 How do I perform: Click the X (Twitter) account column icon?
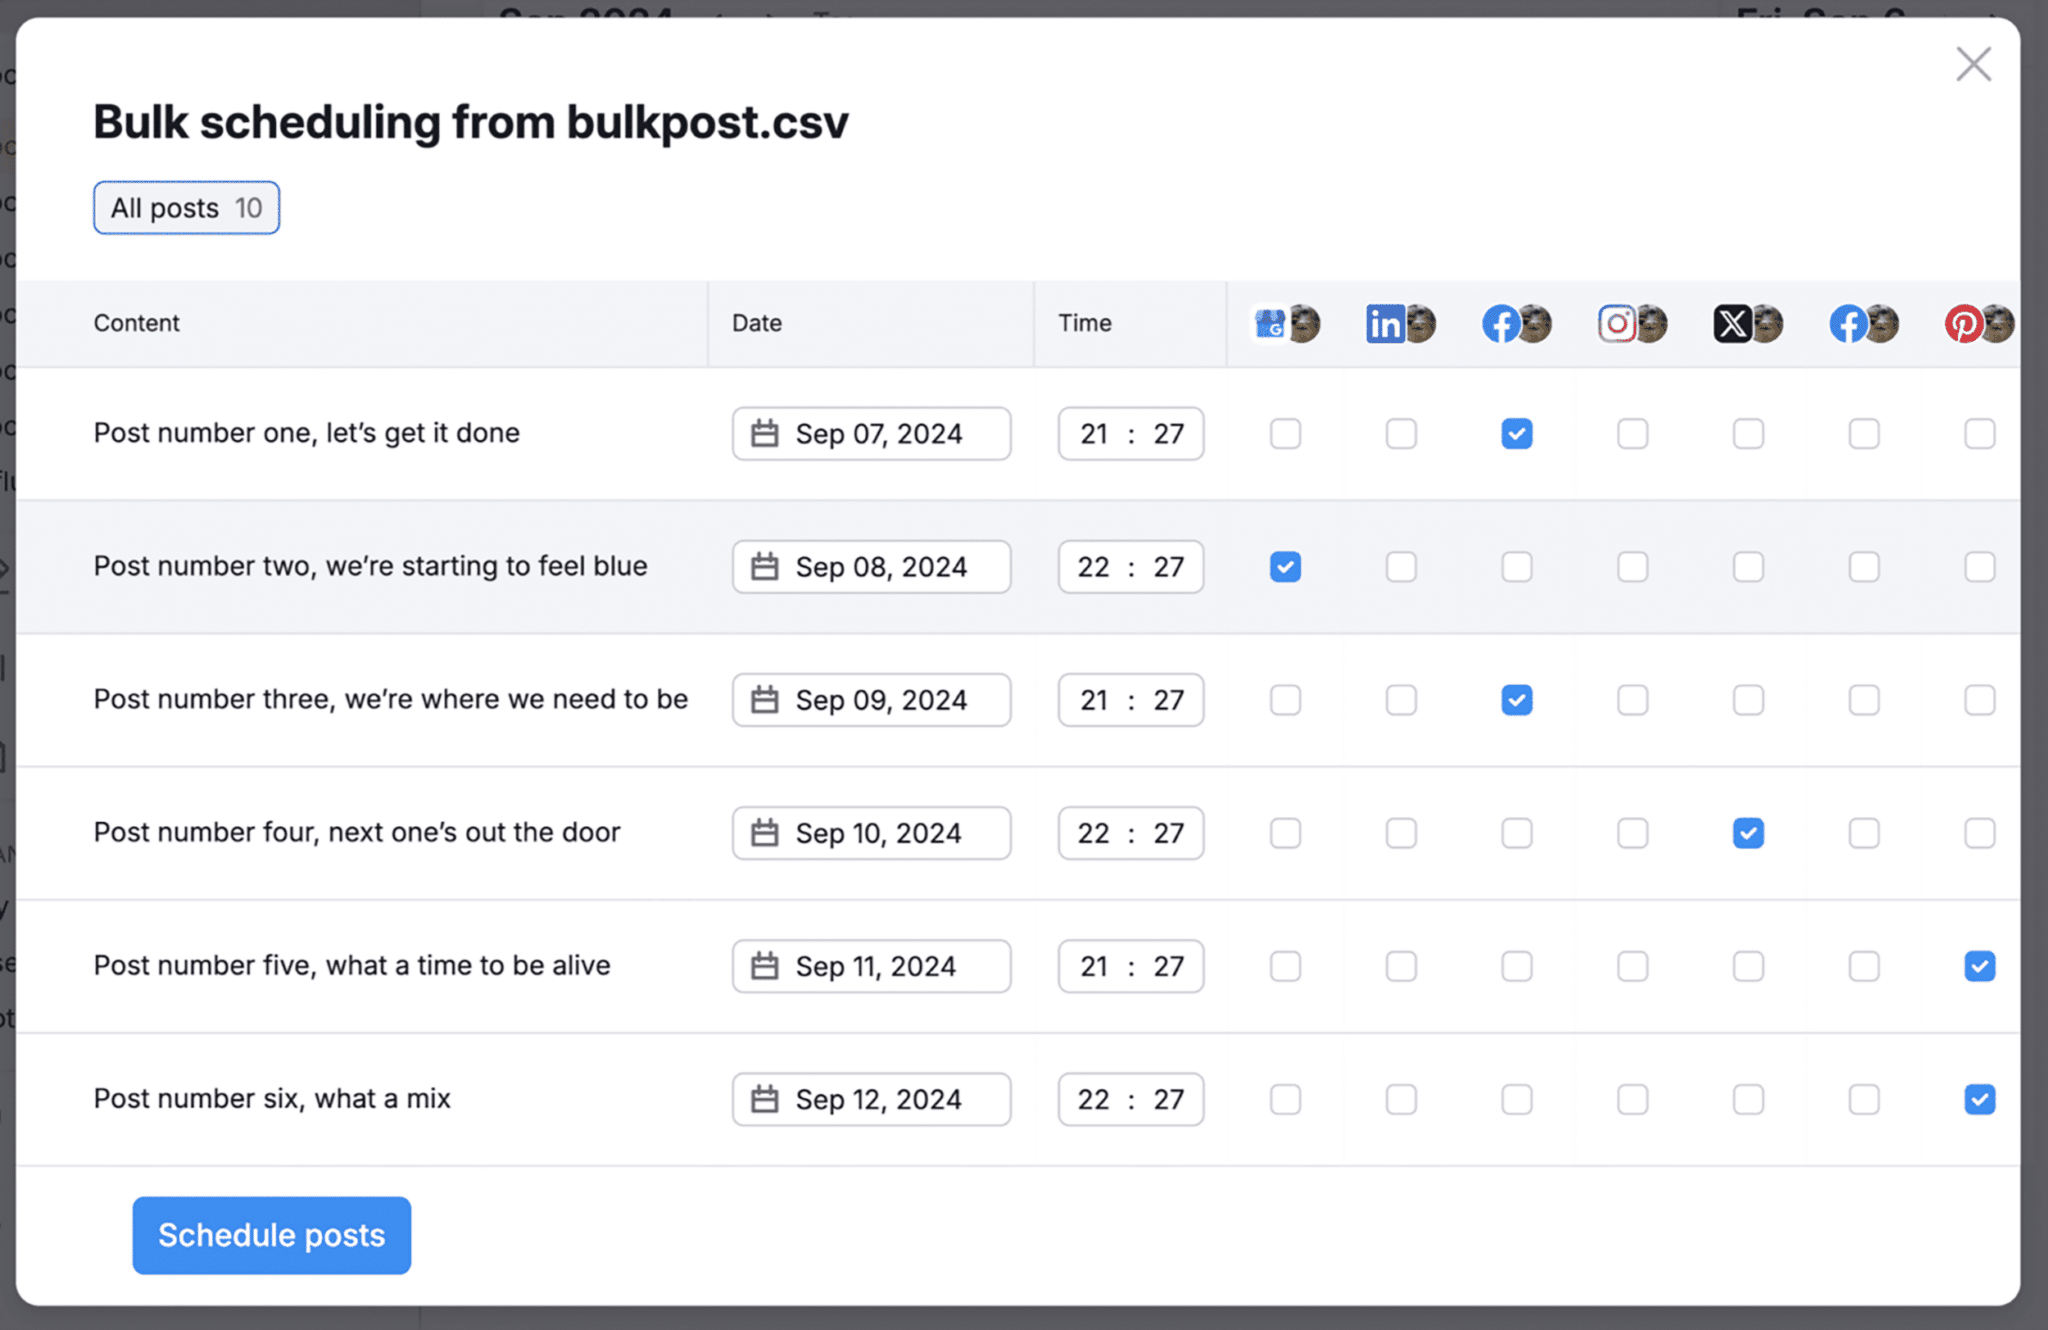click(1748, 324)
